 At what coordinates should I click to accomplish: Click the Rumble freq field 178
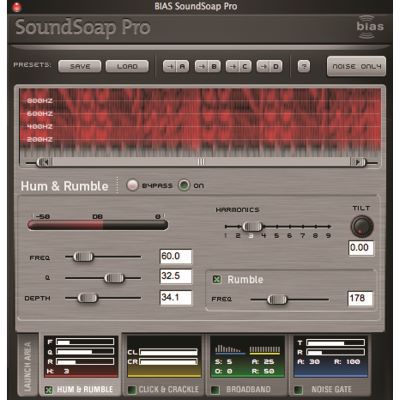pyautogui.click(x=360, y=298)
